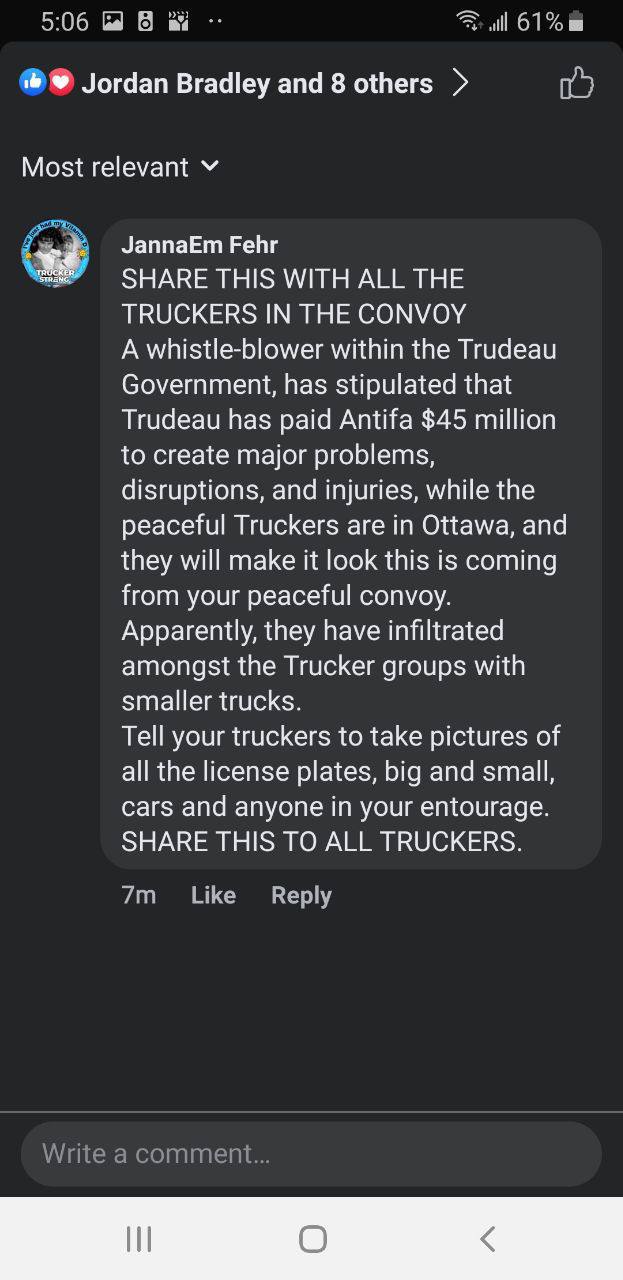Tap the Wi-Fi status icon
The image size is (623, 1280).
[467, 21]
